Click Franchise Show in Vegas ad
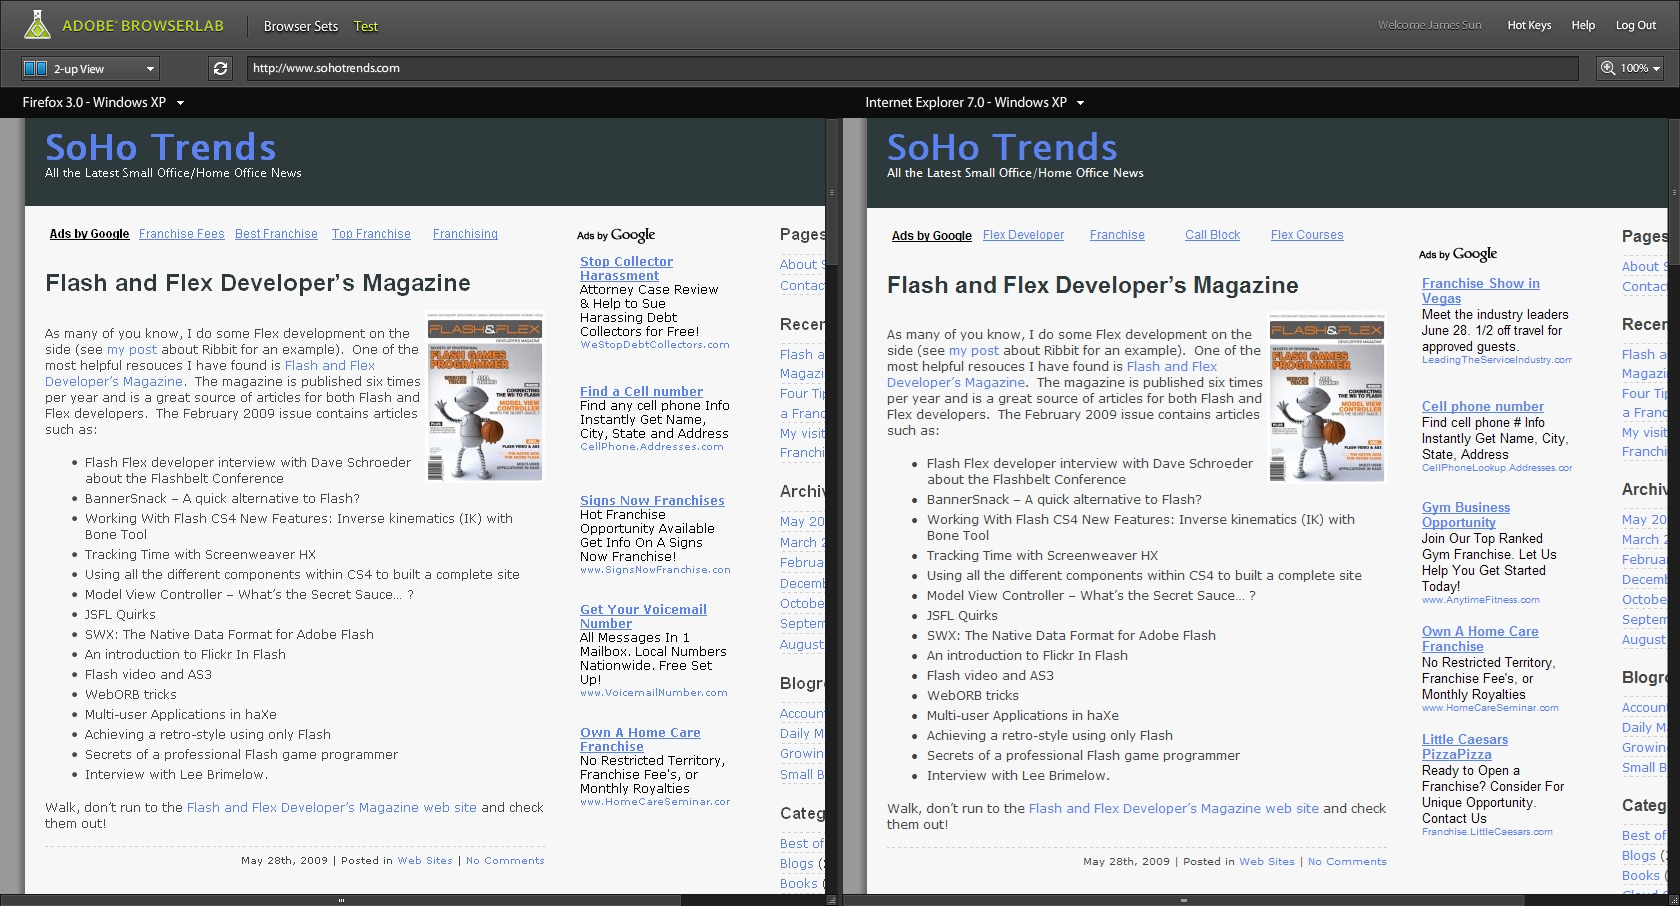The width and height of the screenshot is (1680, 906). point(1481,291)
